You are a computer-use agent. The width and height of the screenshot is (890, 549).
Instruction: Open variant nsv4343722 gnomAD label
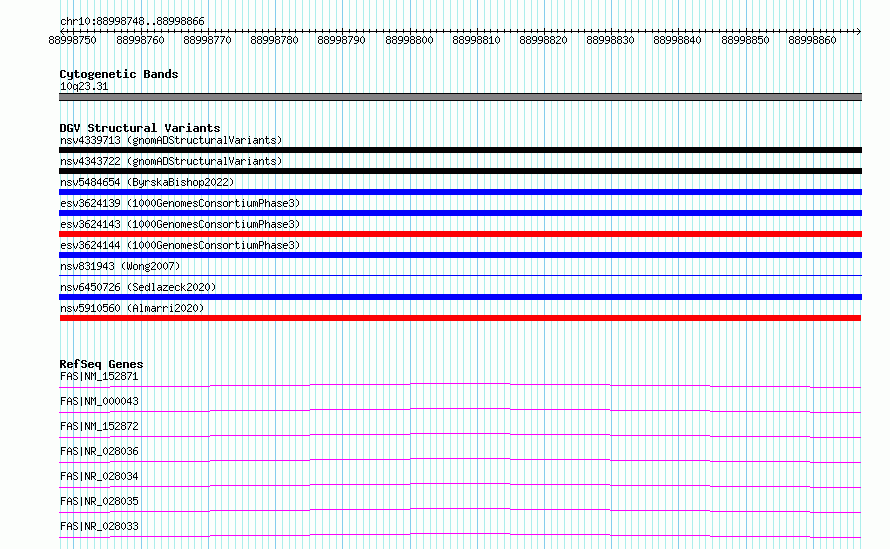click(171, 161)
